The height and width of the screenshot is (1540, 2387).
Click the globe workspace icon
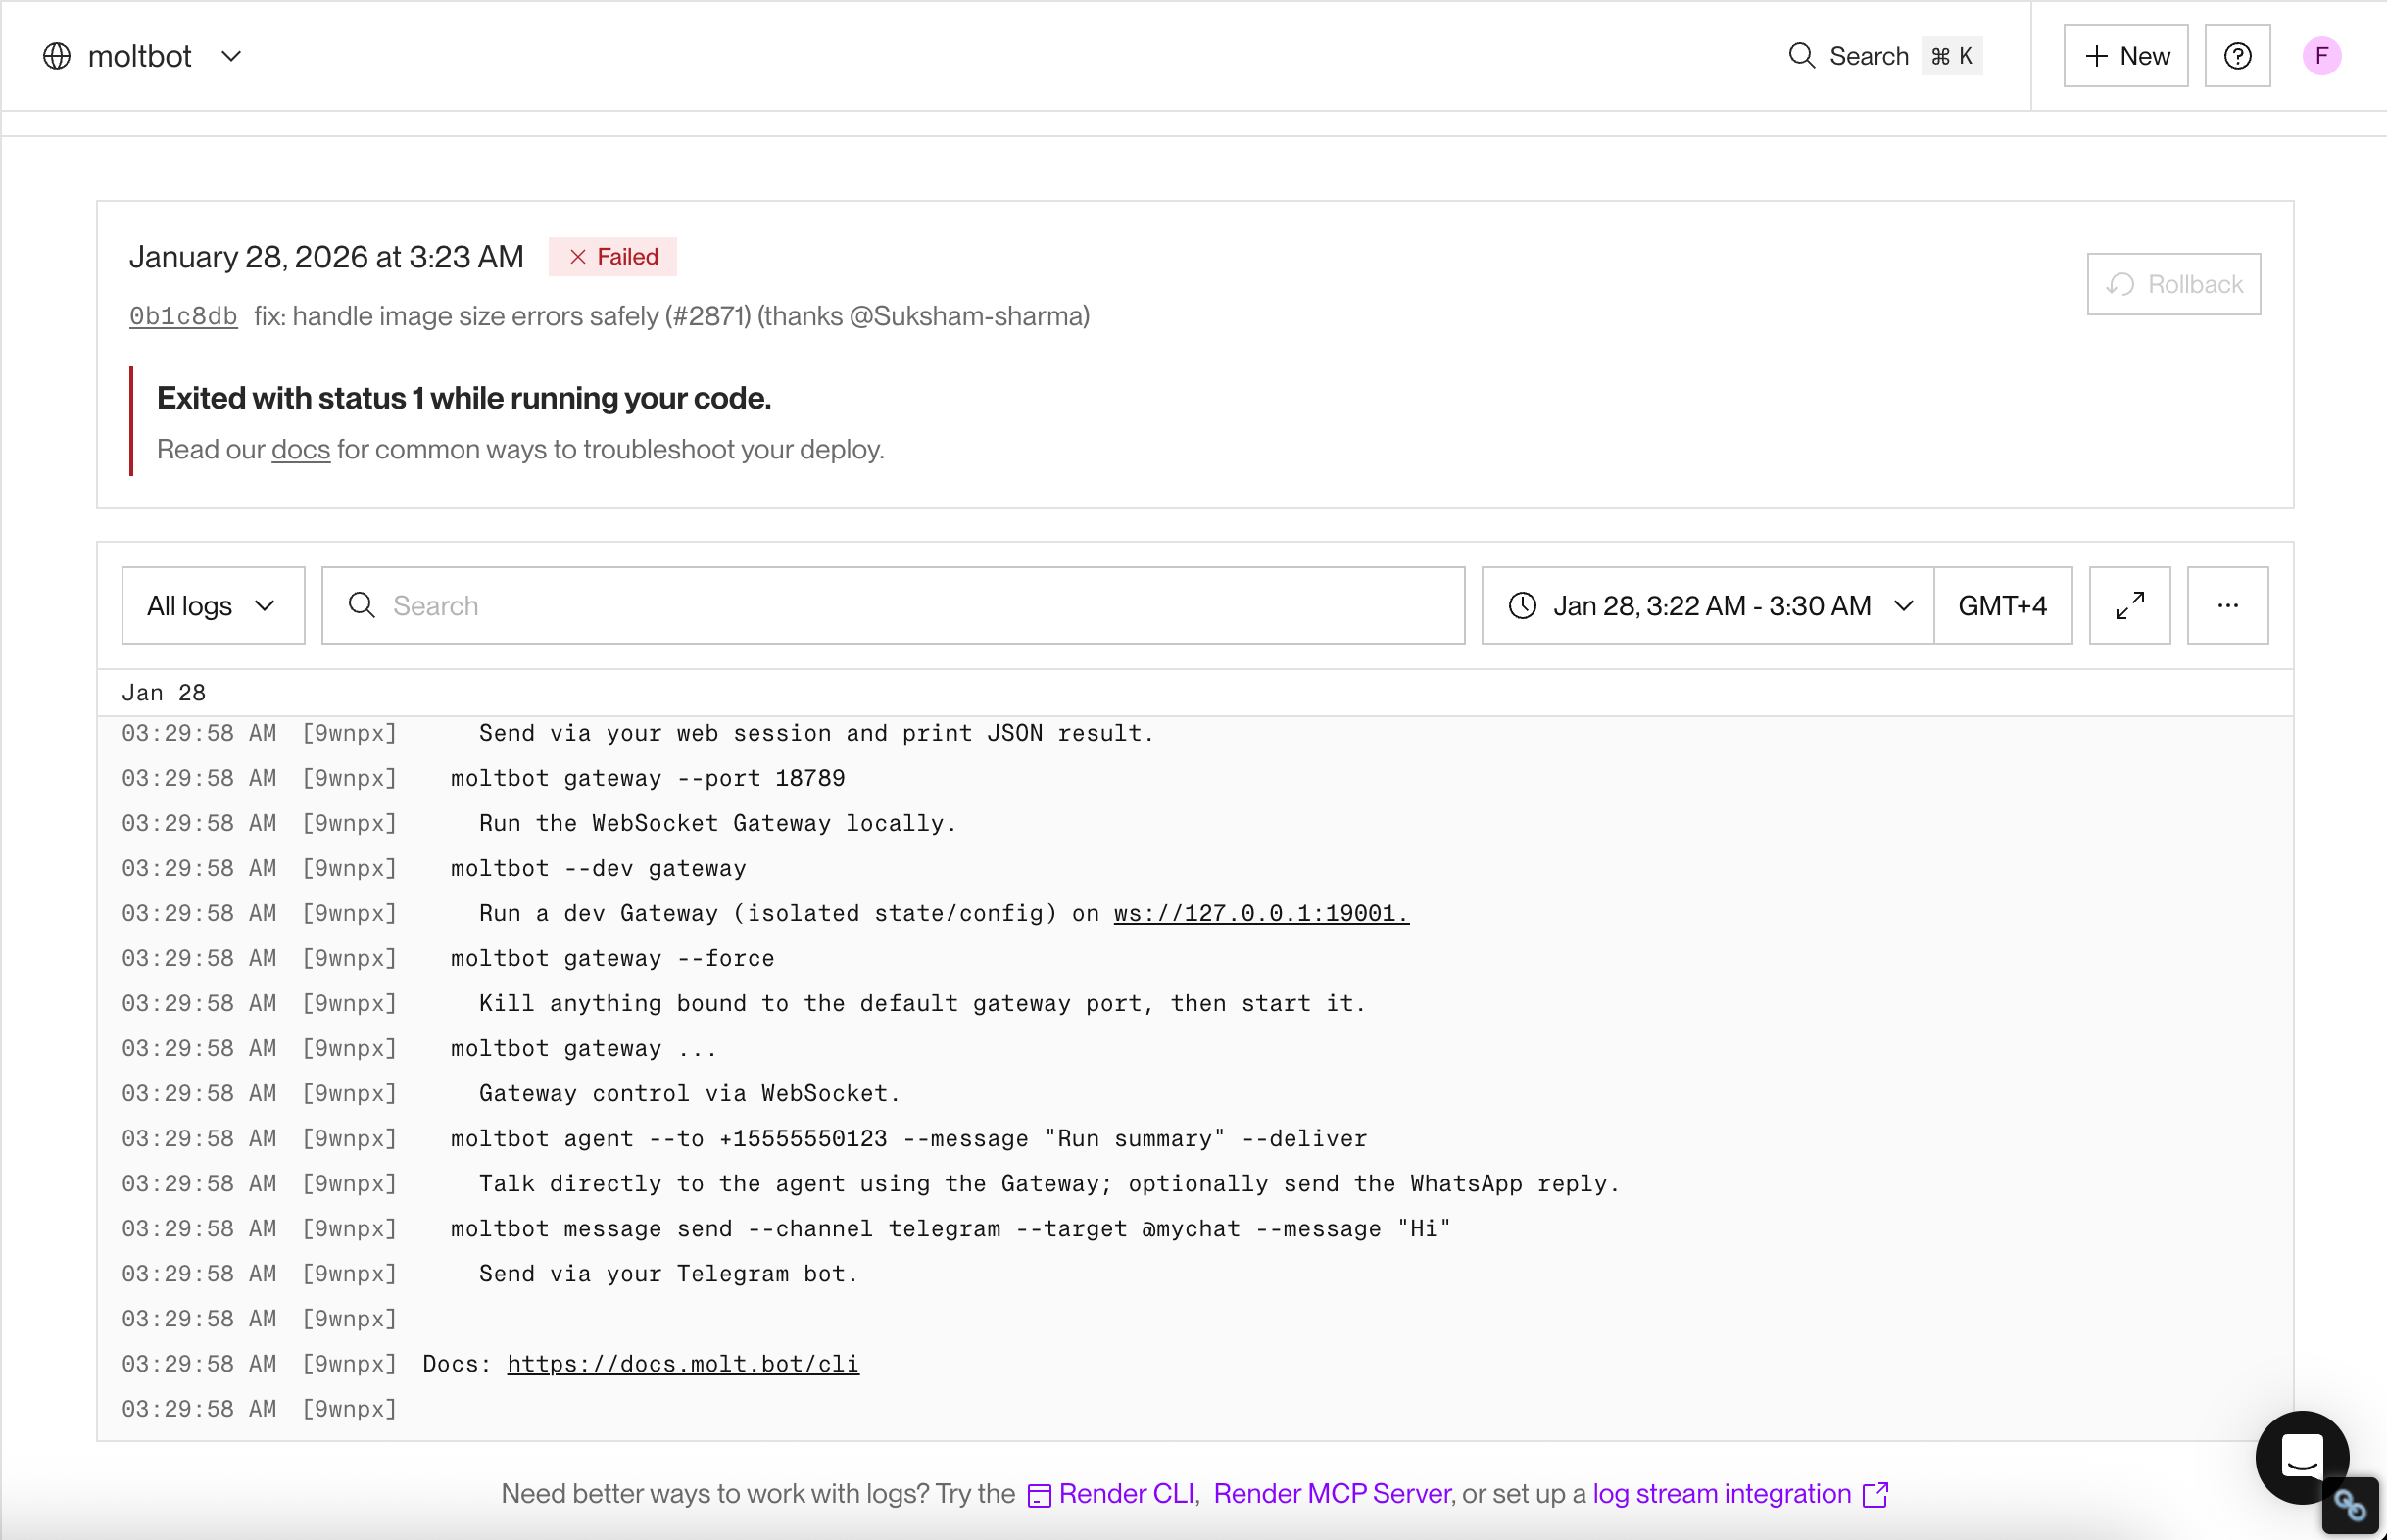pos(57,56)
